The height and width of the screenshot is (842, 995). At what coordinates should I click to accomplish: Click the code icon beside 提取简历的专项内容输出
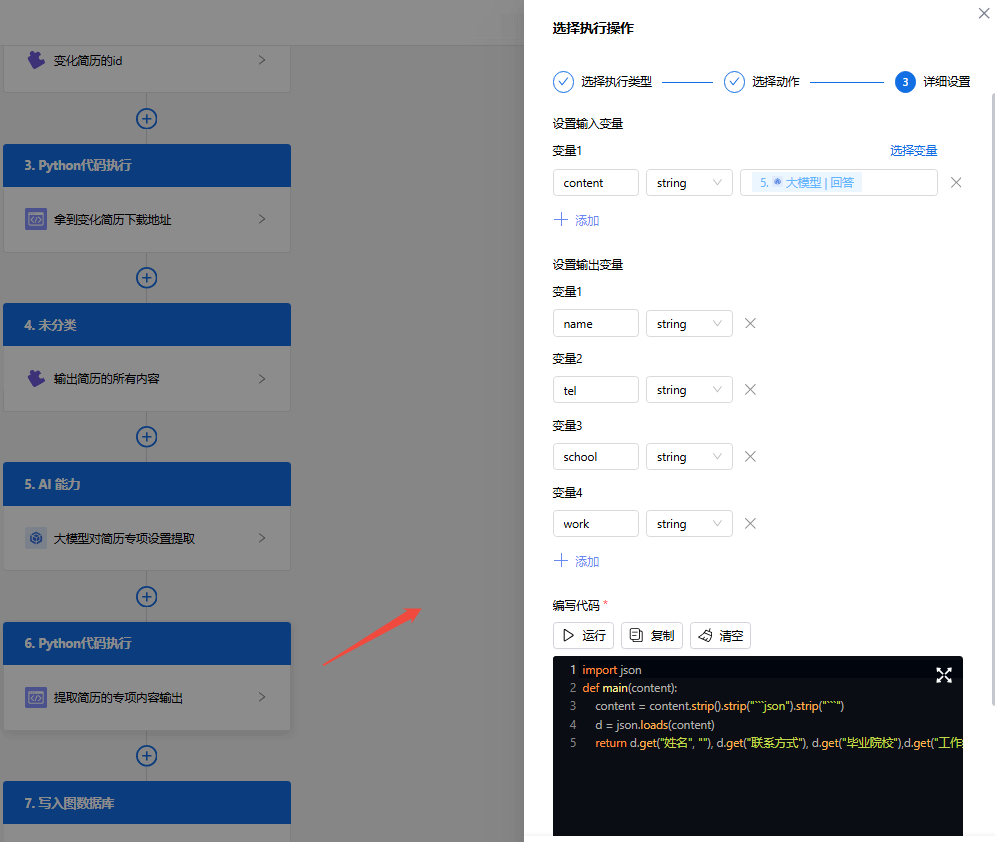[36, 697]
